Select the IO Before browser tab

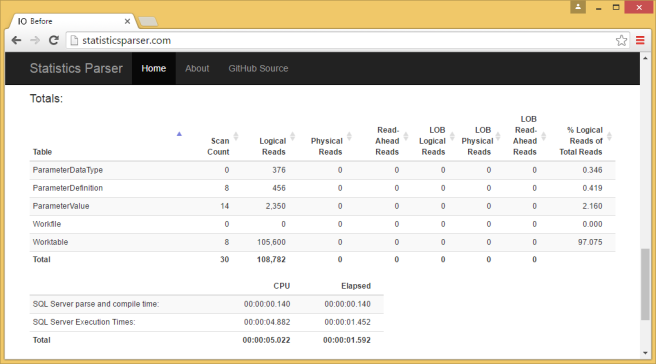pyautogui.click(x=73, y=21)
